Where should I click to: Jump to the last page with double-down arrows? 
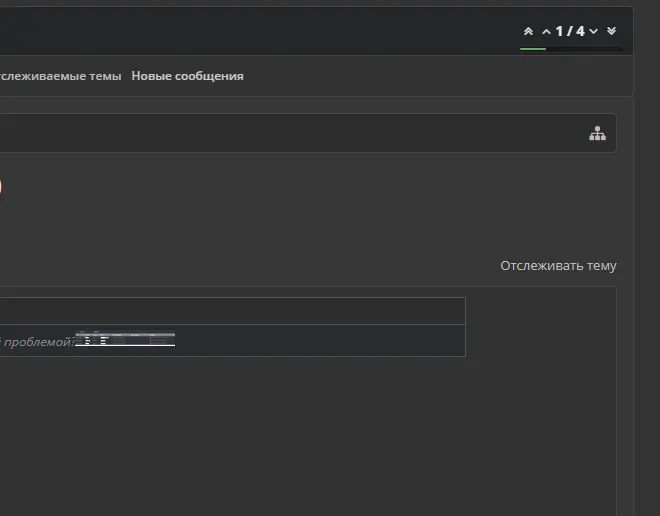pos(612,31)
